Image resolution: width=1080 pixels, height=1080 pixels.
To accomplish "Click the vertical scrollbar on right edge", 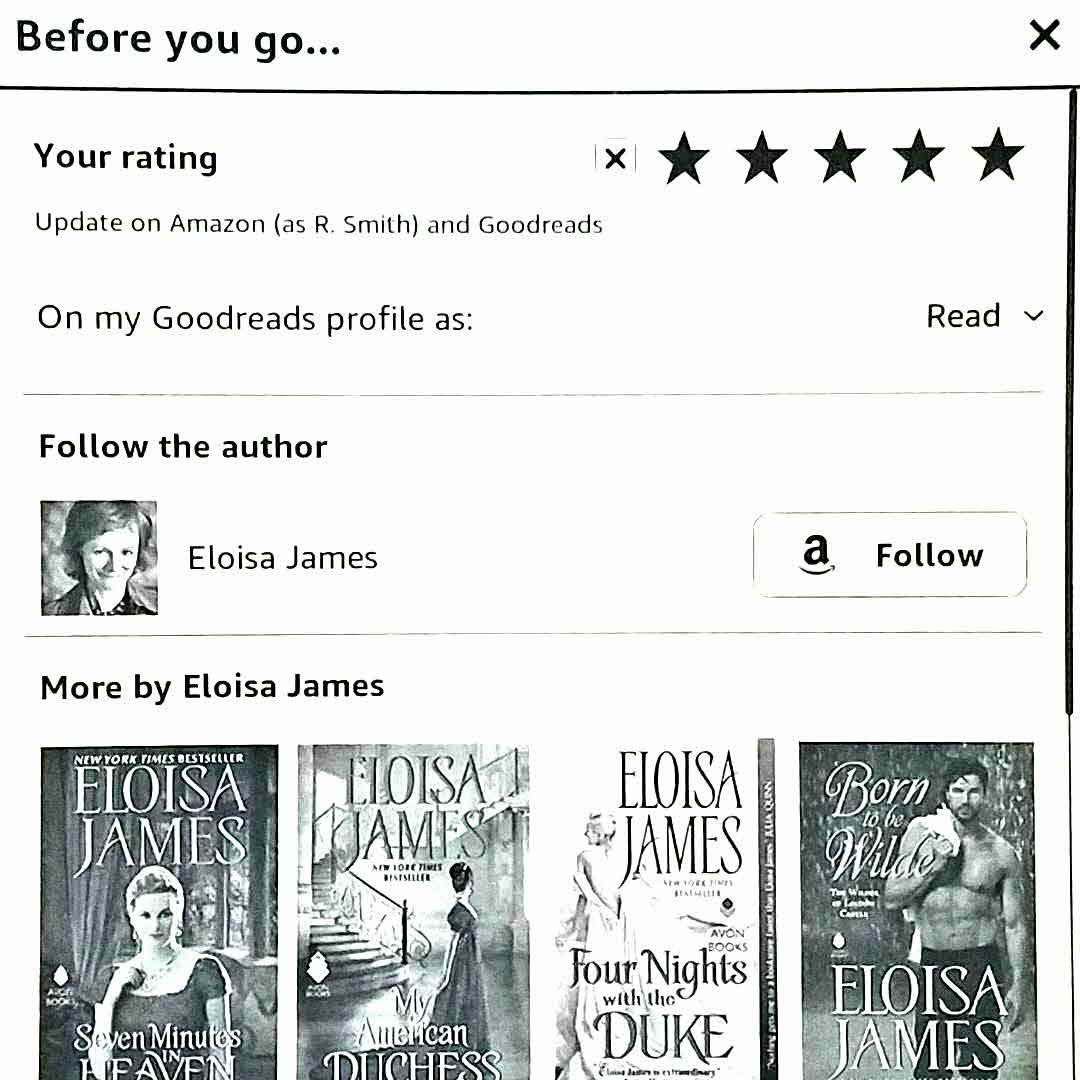I will (1072, 403).
